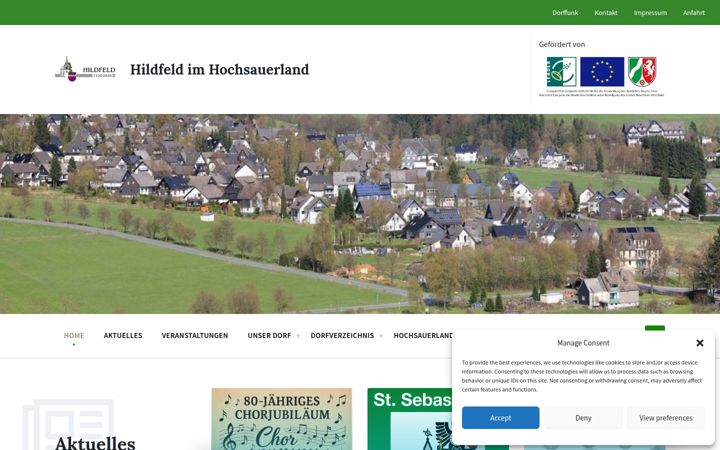Open the St. Sebastian event thumbnail
Screen dimensions: 720x450
[x=410, y=419]
